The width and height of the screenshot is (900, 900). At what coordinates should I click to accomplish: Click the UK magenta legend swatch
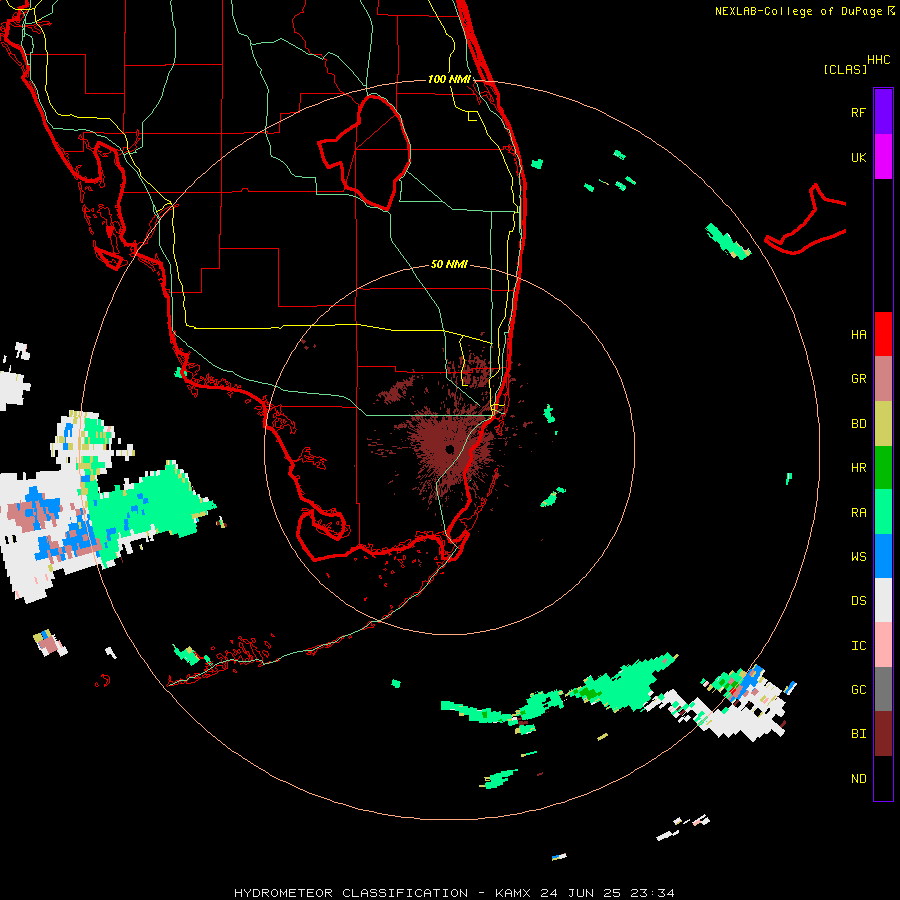point(883,157)
